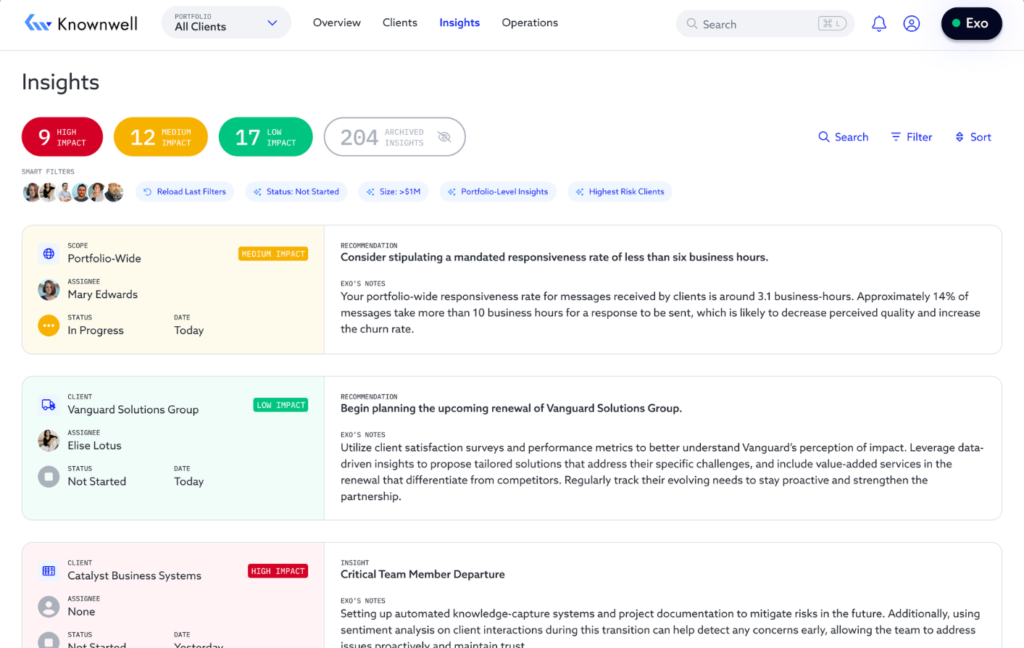Click the green status dot on the Exo button
1024x648 pixels.
[956, 21]
